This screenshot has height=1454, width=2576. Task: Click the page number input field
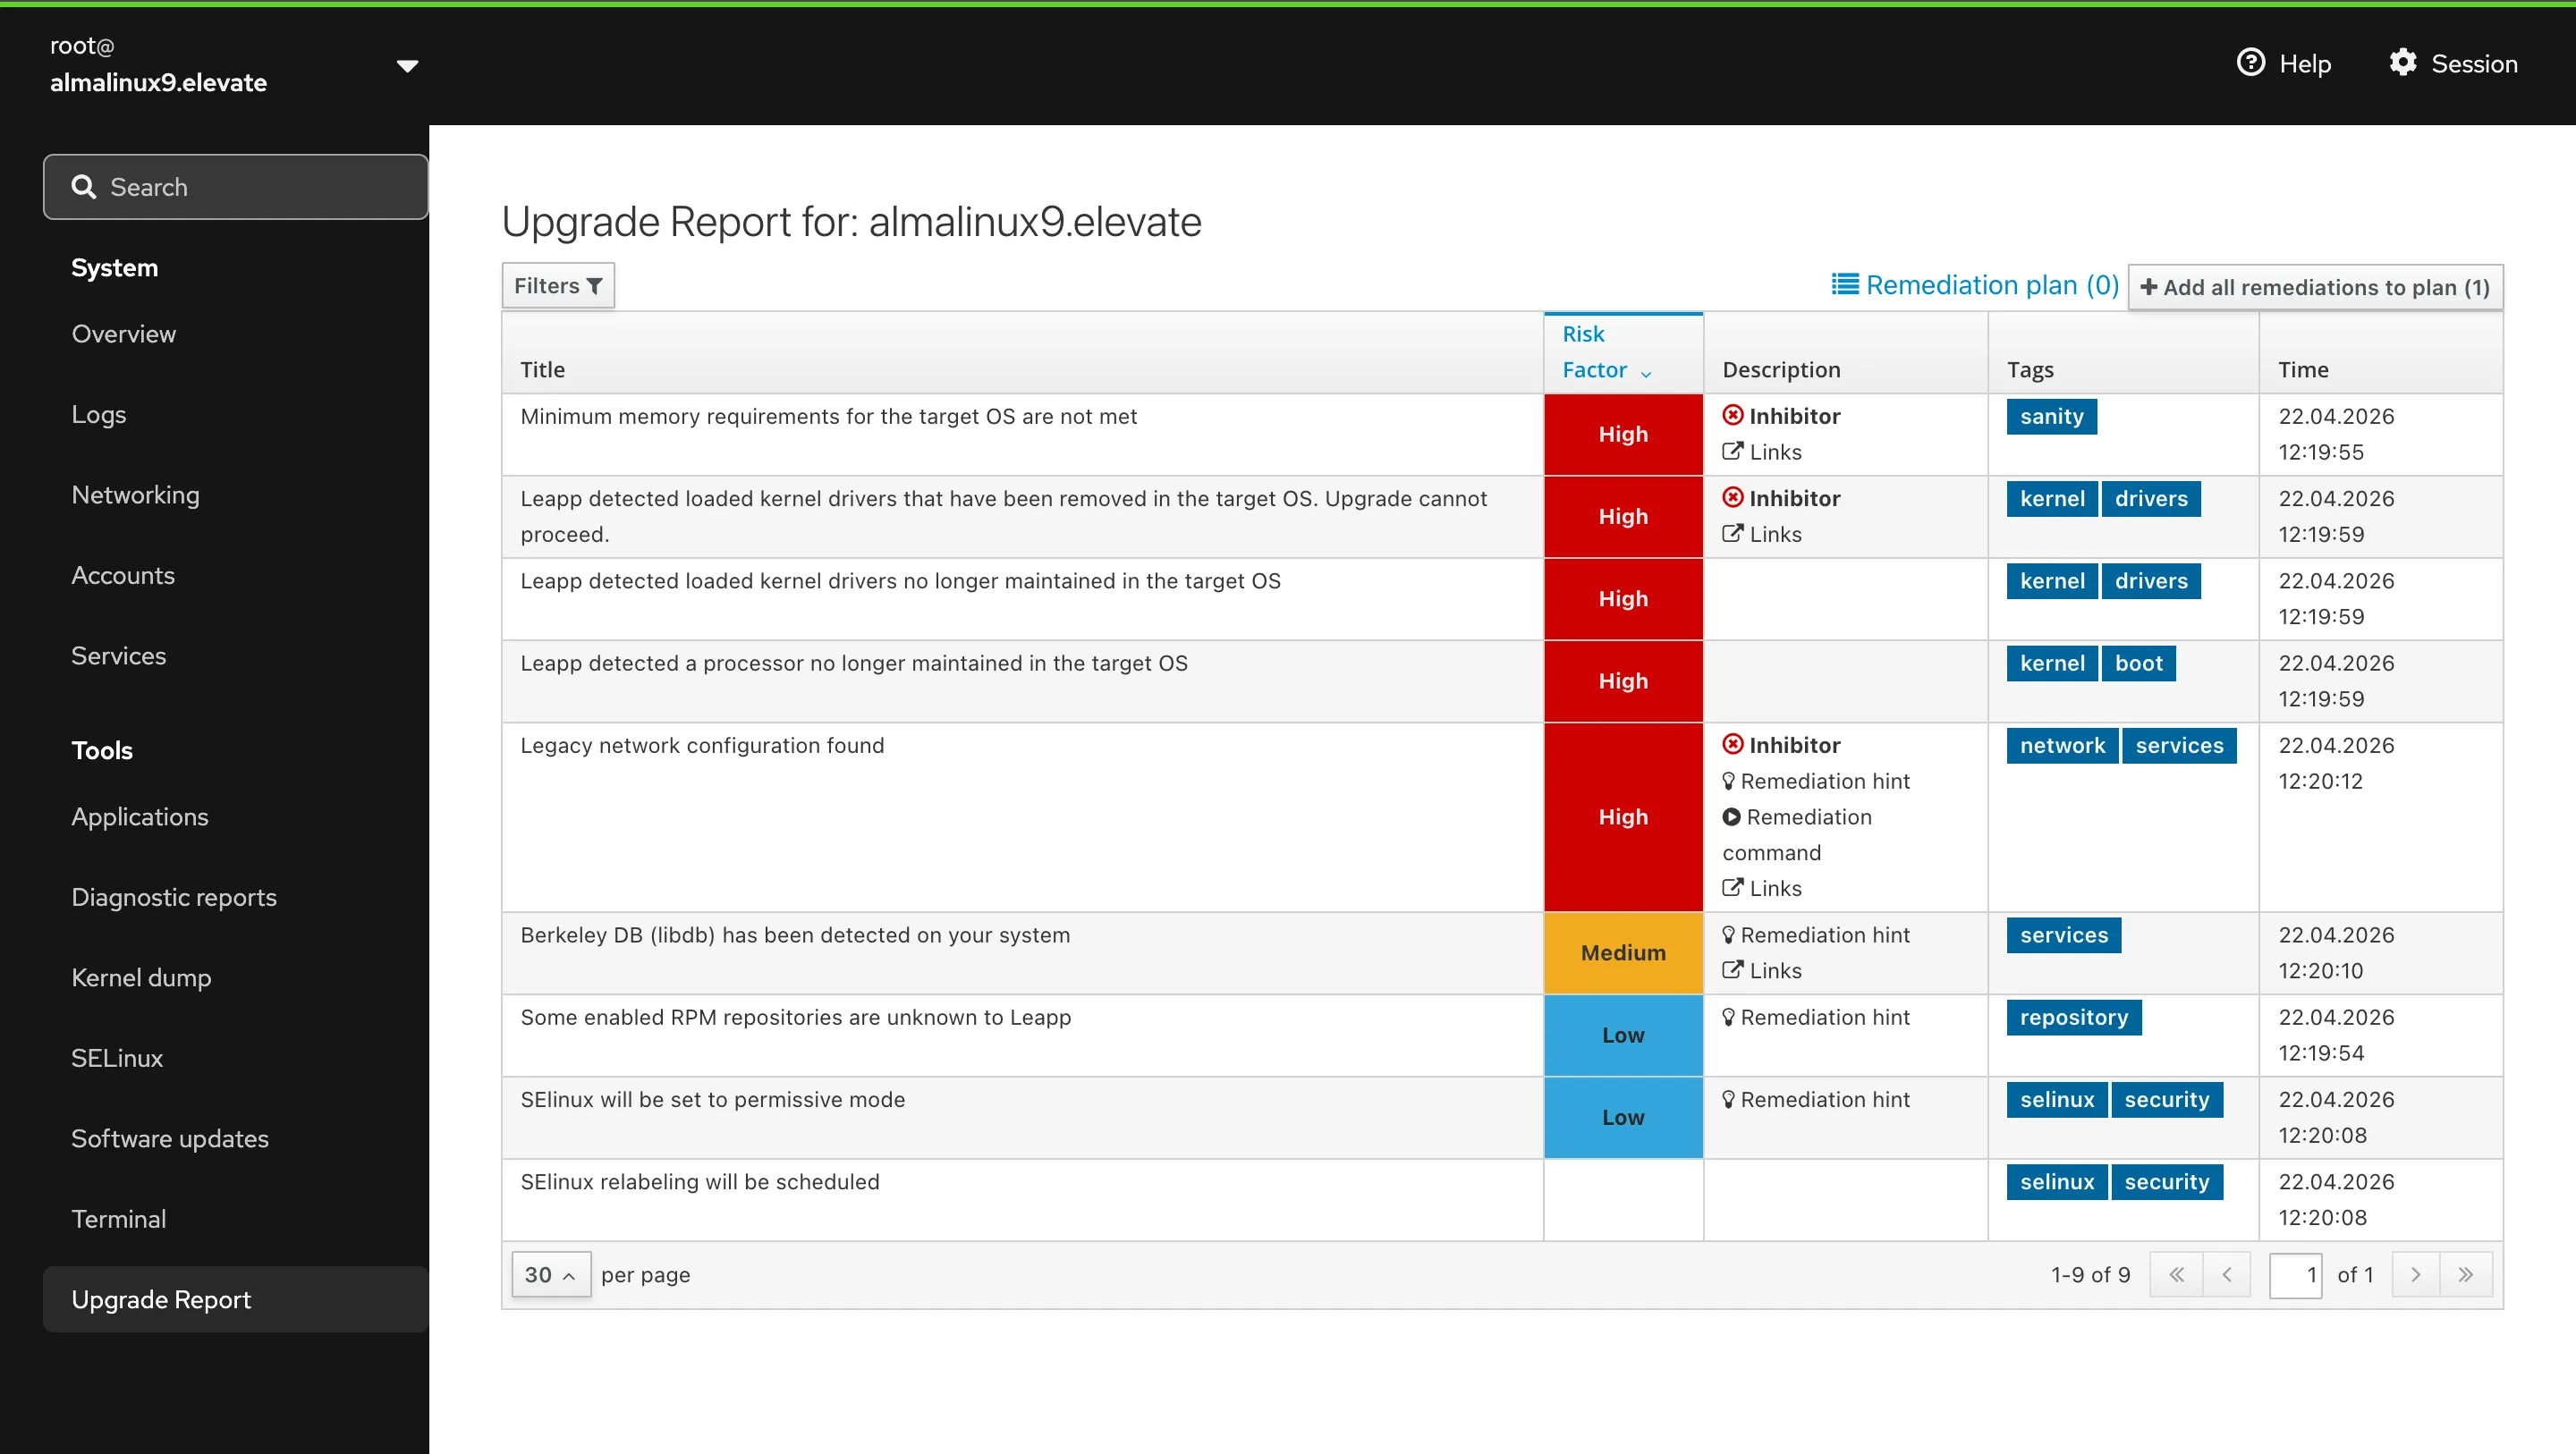pos(2295,1274)
